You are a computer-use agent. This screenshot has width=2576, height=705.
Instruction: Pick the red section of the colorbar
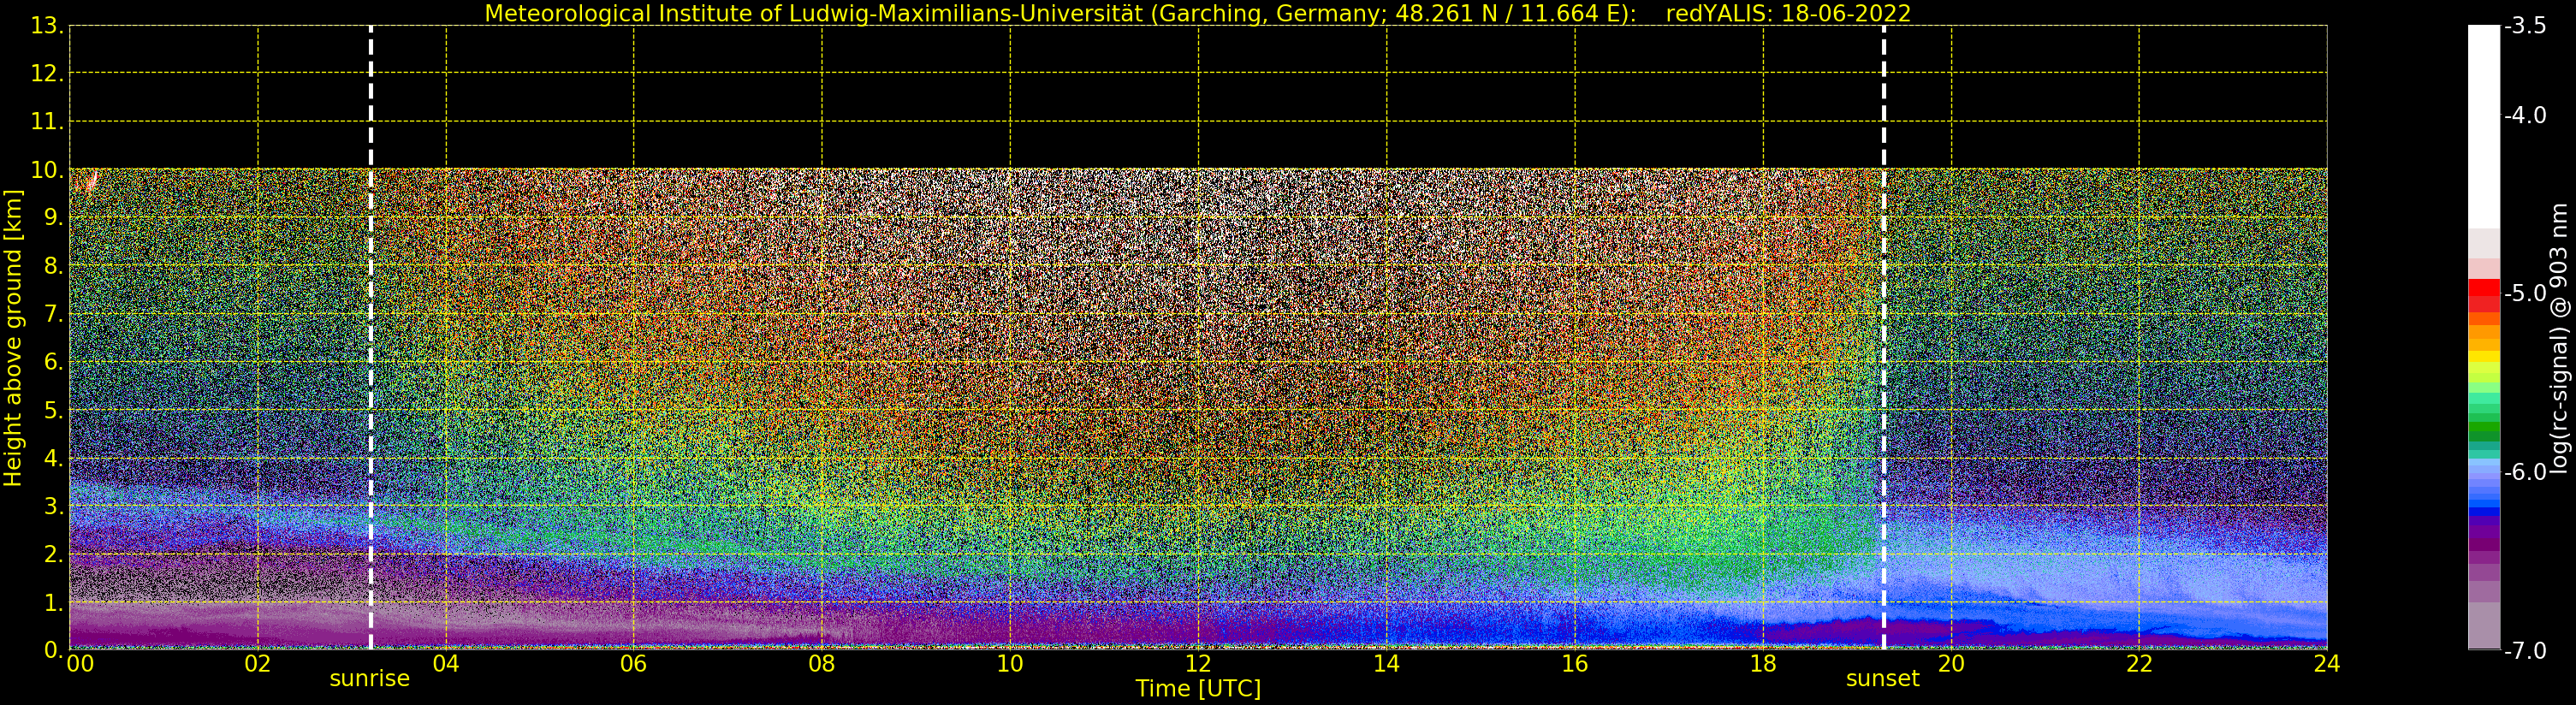[x=2484, y=295]
